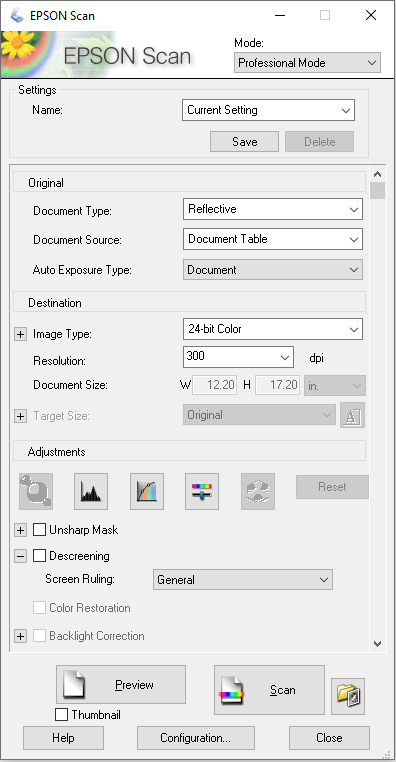Screen dimensions: 396x762
Task: Expand the Image Type options
Action: [20, 334]
